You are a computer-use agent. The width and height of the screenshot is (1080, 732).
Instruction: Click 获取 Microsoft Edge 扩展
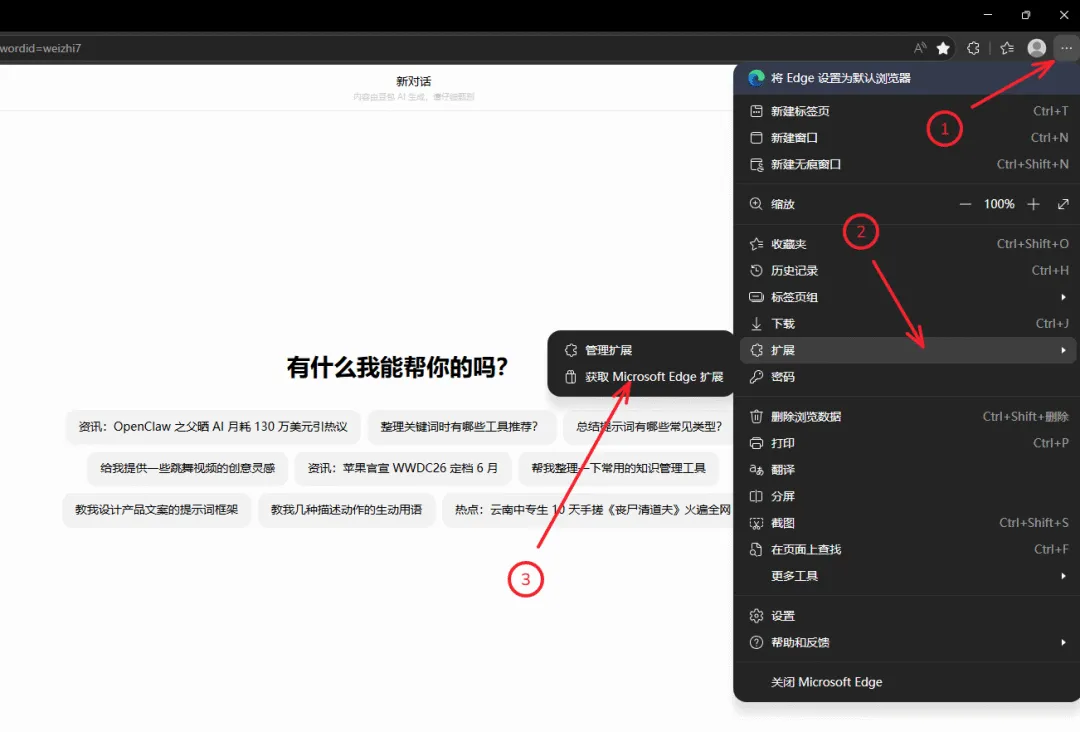(641, 377)
